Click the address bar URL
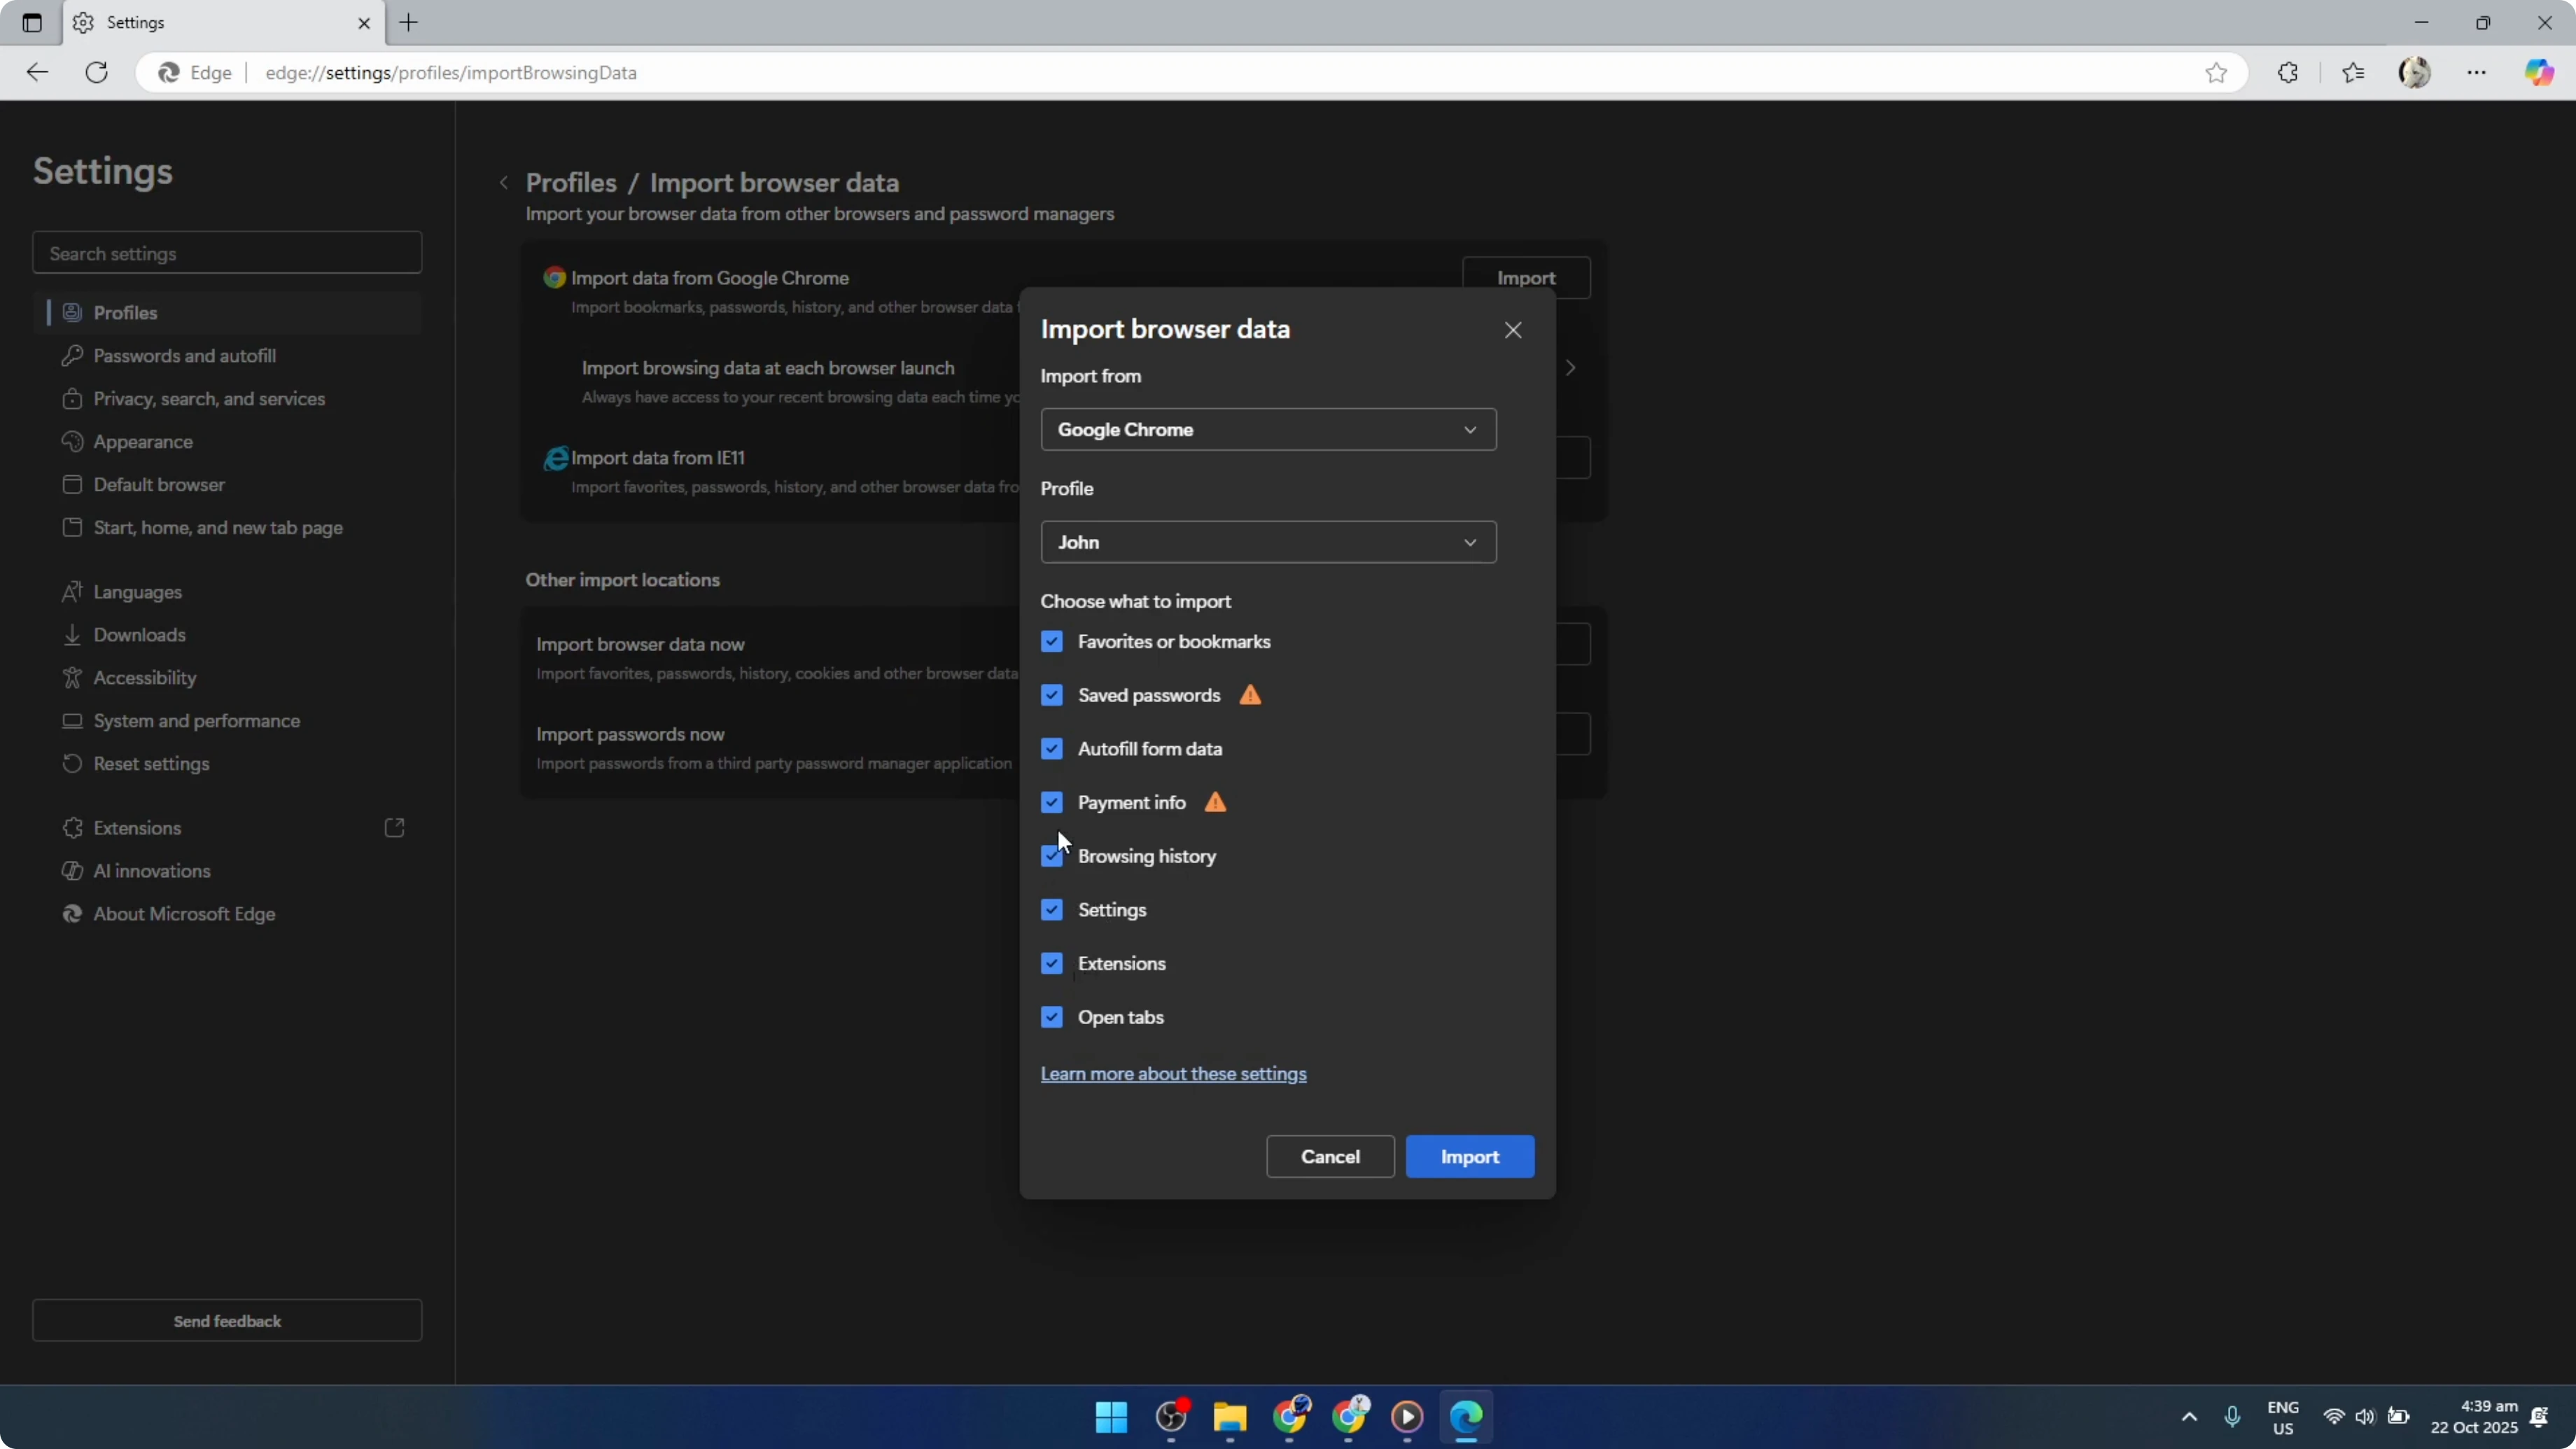 (x=451, y=72)
